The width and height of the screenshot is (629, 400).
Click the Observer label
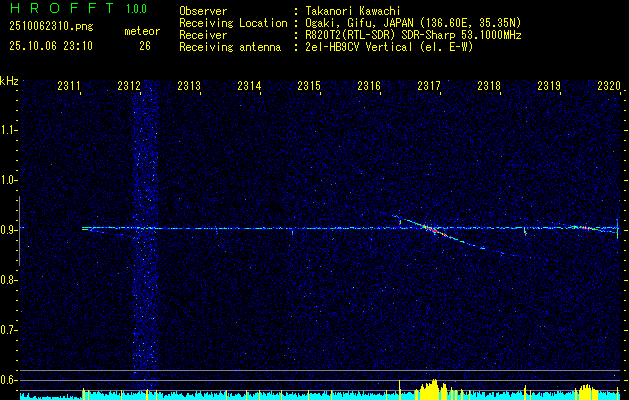click(x=203, y=11)
